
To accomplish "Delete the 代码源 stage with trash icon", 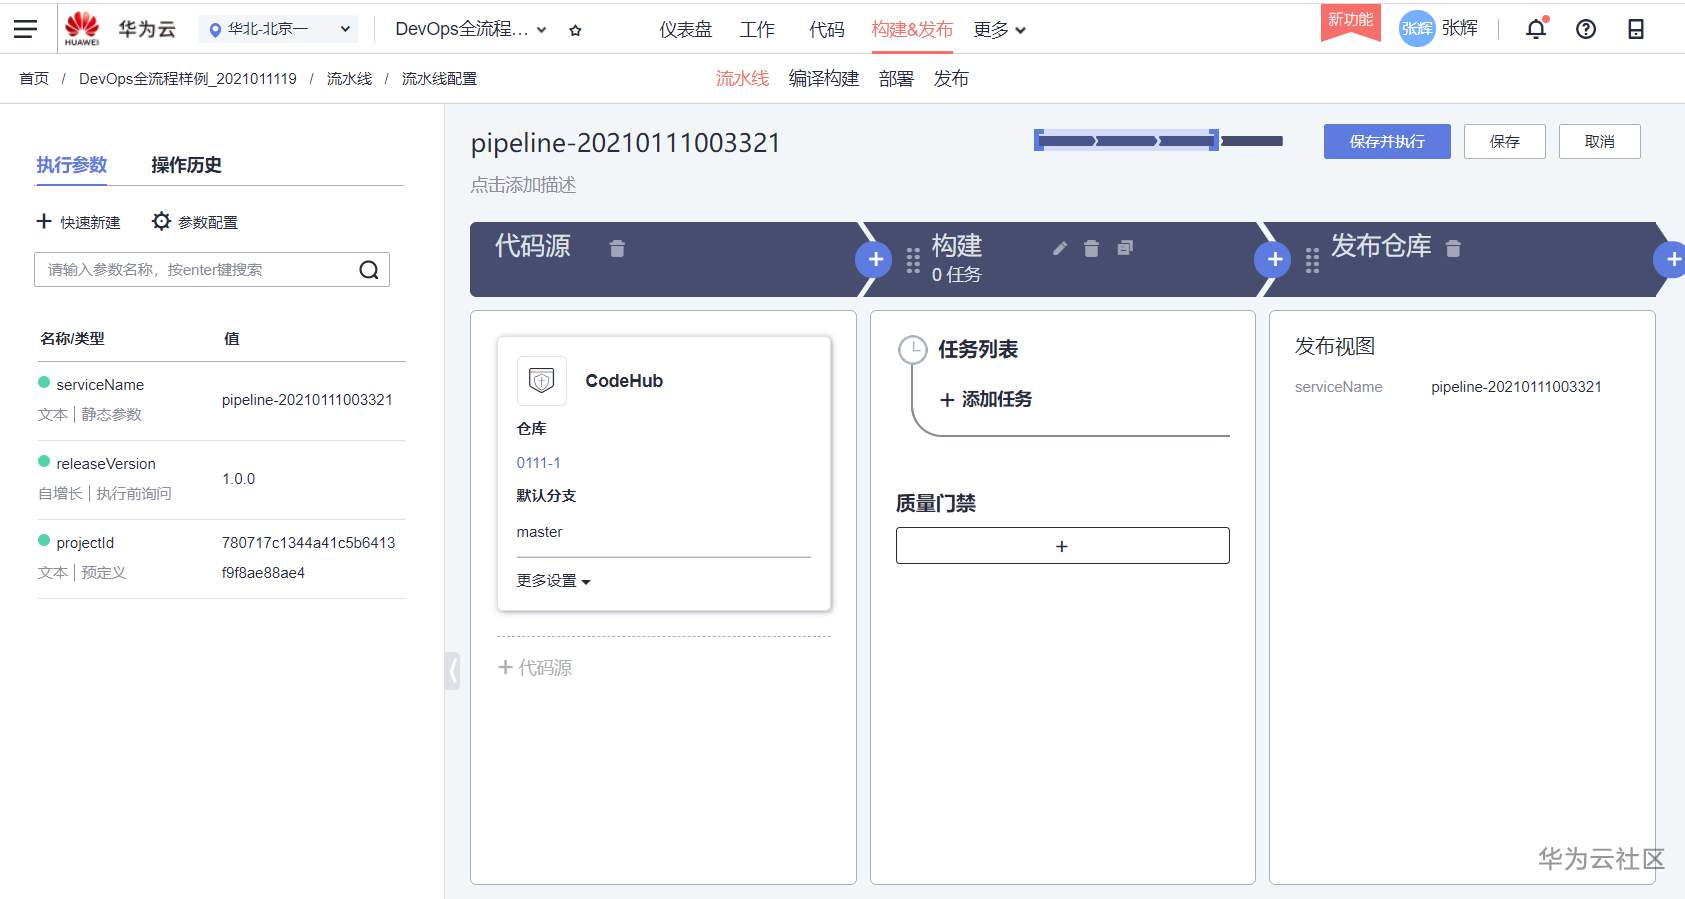I will [x=617, y=248].
